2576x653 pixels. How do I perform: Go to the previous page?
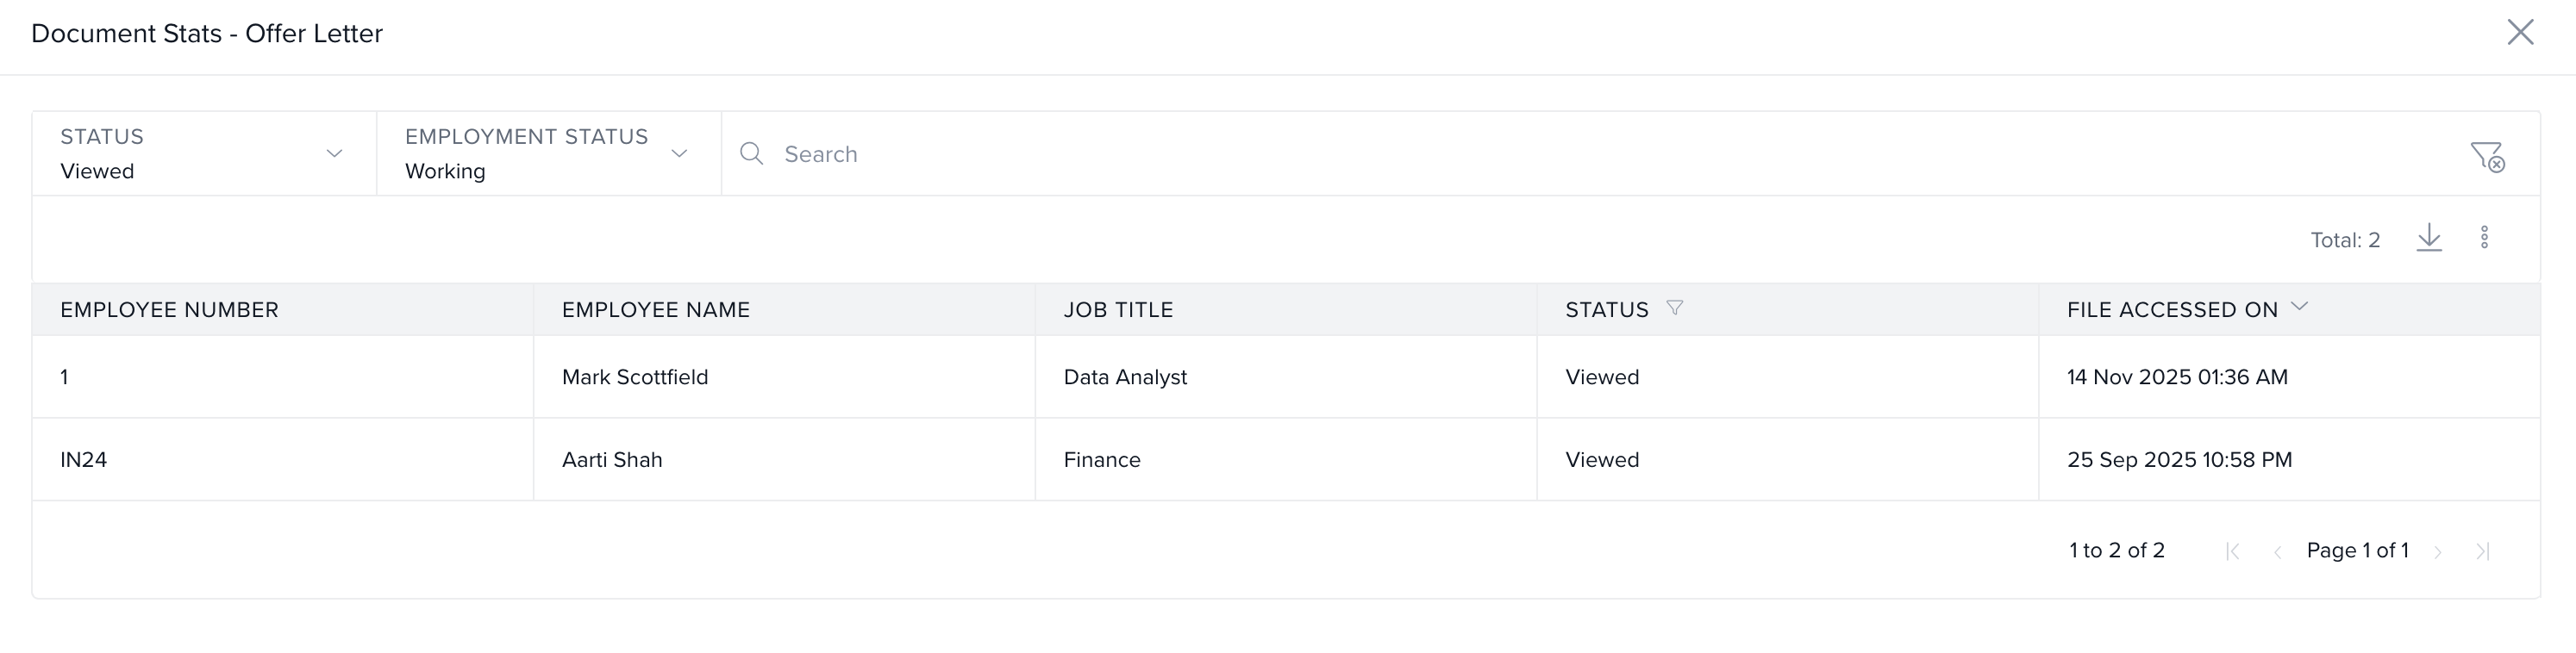coord(2277,551)
